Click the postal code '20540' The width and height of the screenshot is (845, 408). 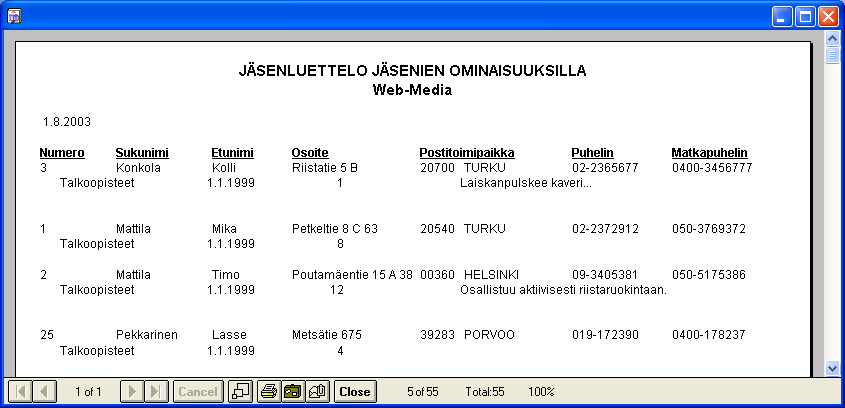(438, 229)
